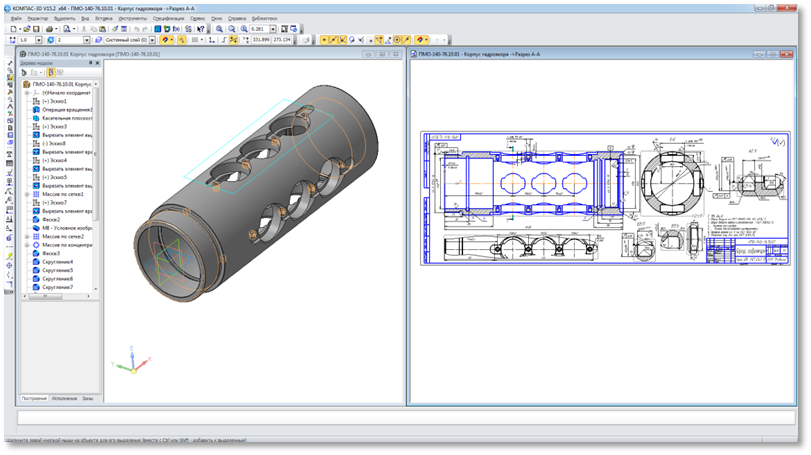Click the New document icon
This screenshot has height=455, width=811.
click(x=12, y=29)
